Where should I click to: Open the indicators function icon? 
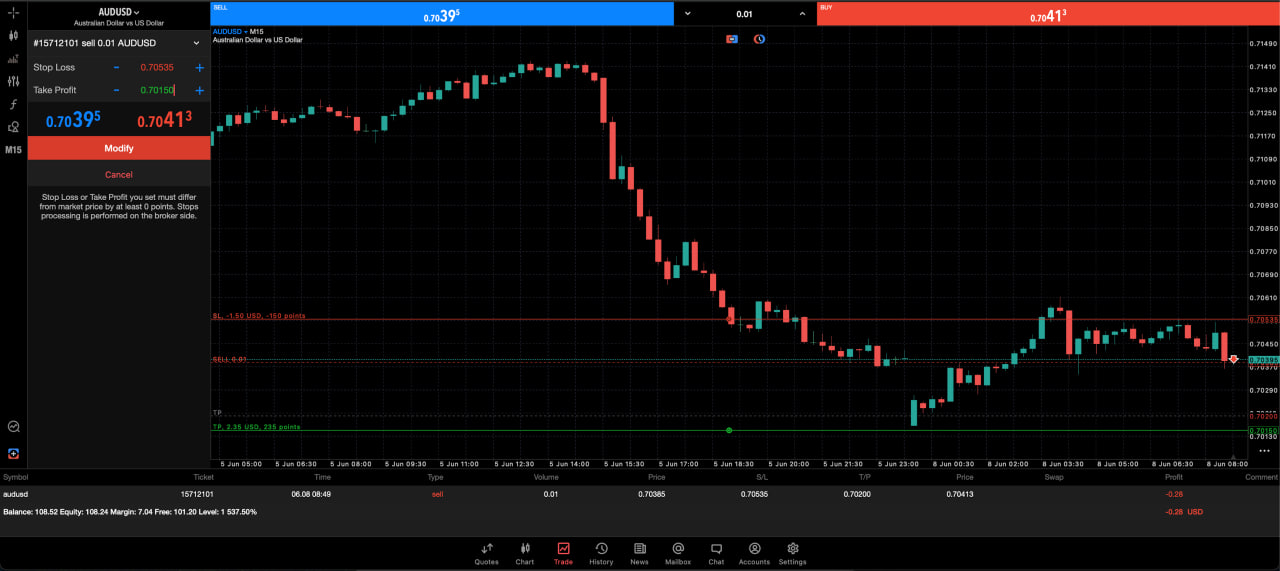[x=13, y=104]
